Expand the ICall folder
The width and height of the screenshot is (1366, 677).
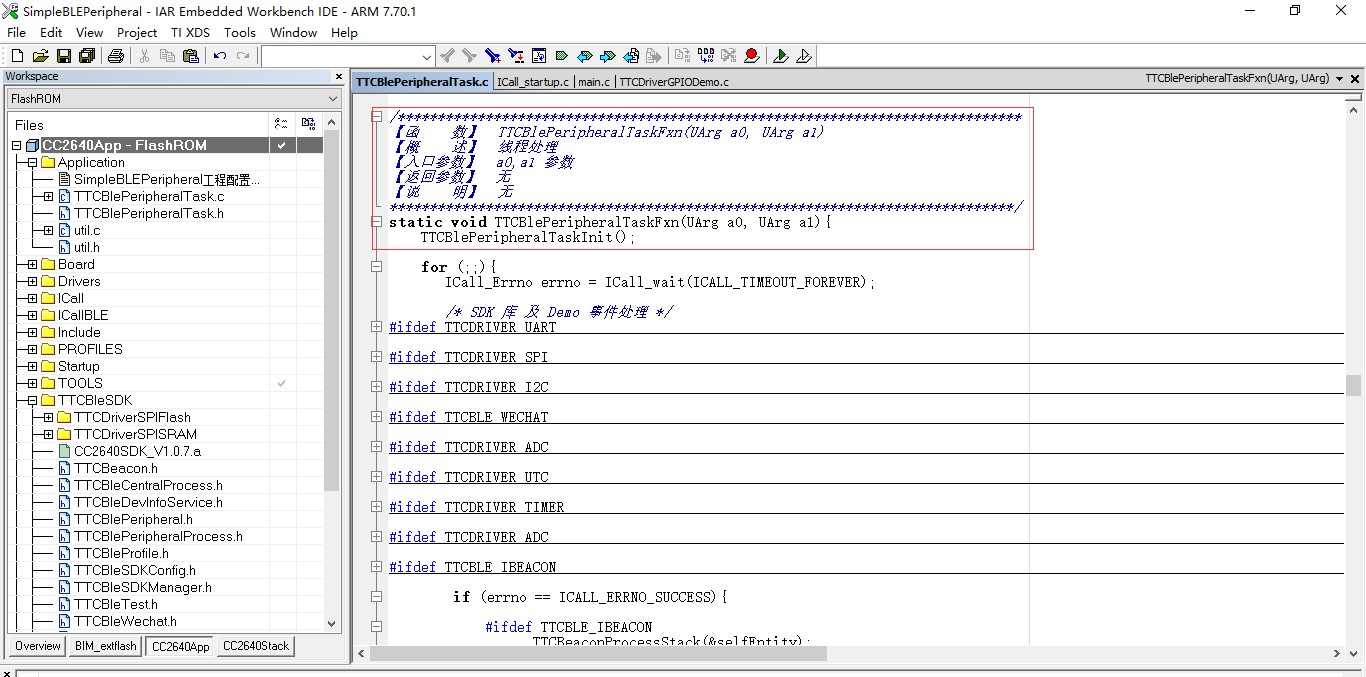click(x=32, y=298)
